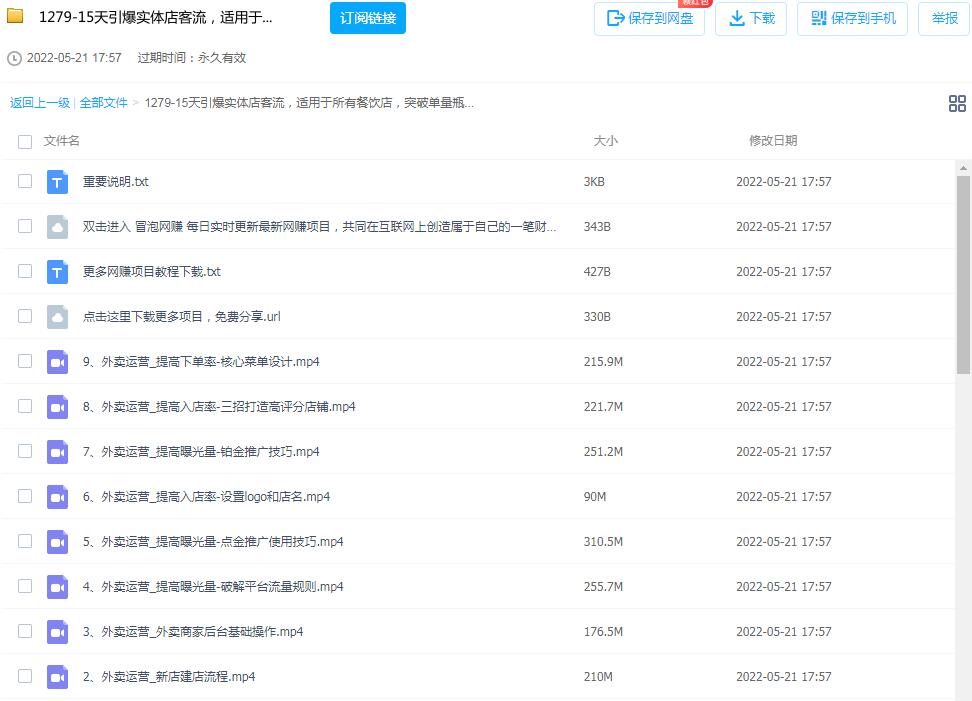Screen dimensions: 972x701
Task: Click the 215.9M size value
Action: pyautogui.click(x=603, y=362)
